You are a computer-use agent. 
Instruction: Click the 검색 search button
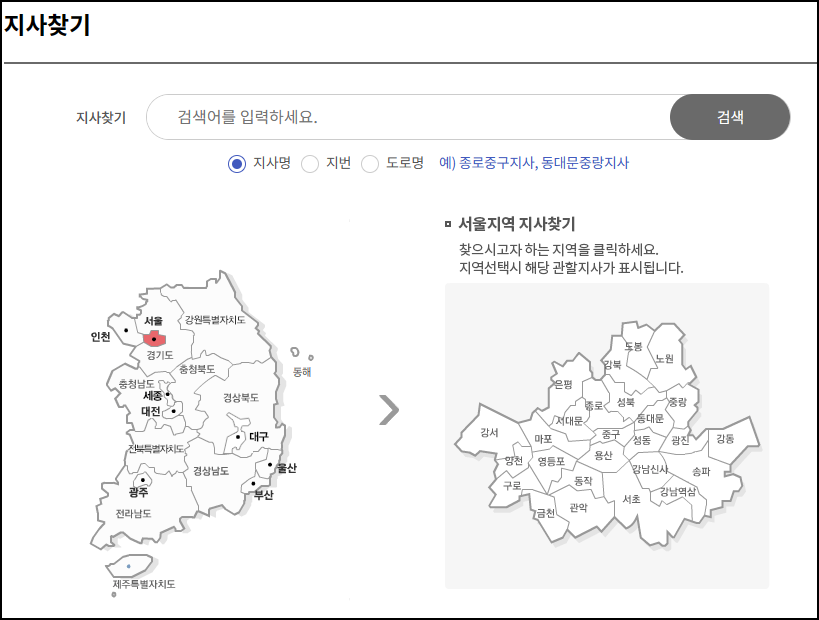[x=729, y=117]
